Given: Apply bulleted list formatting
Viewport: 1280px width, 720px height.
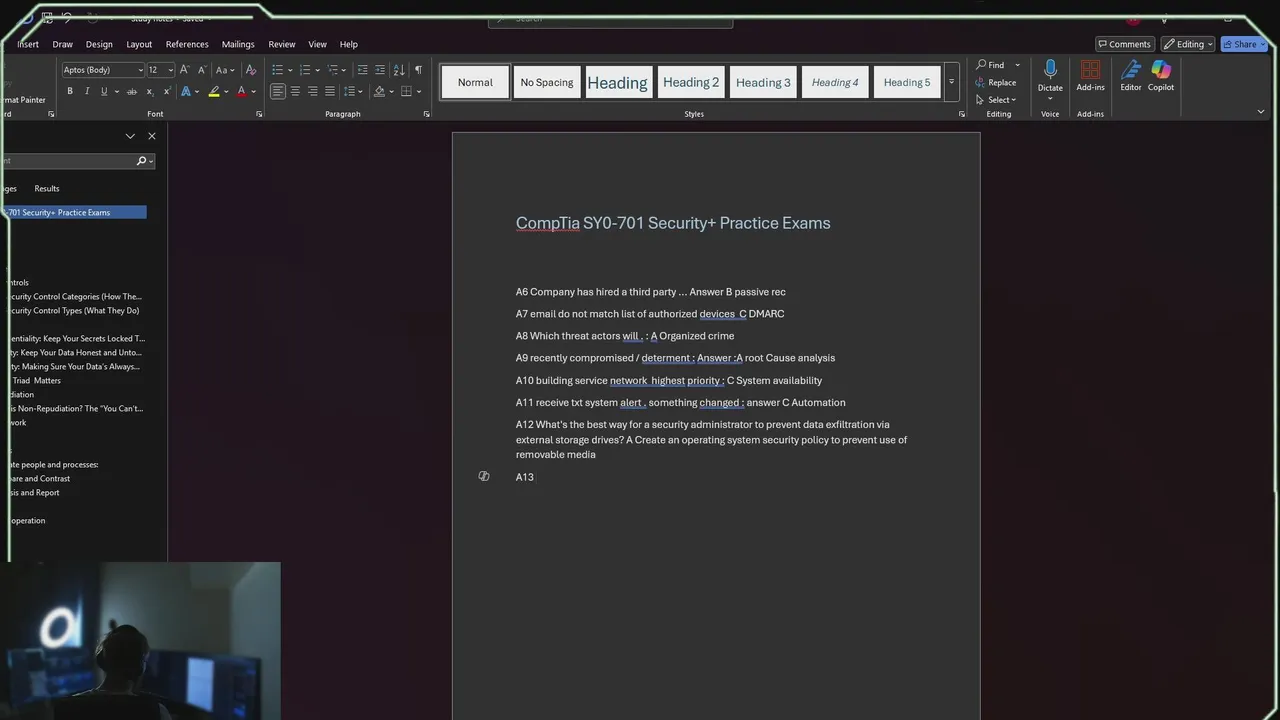Looking at the screenshot, I should click(x=278, y=70).
